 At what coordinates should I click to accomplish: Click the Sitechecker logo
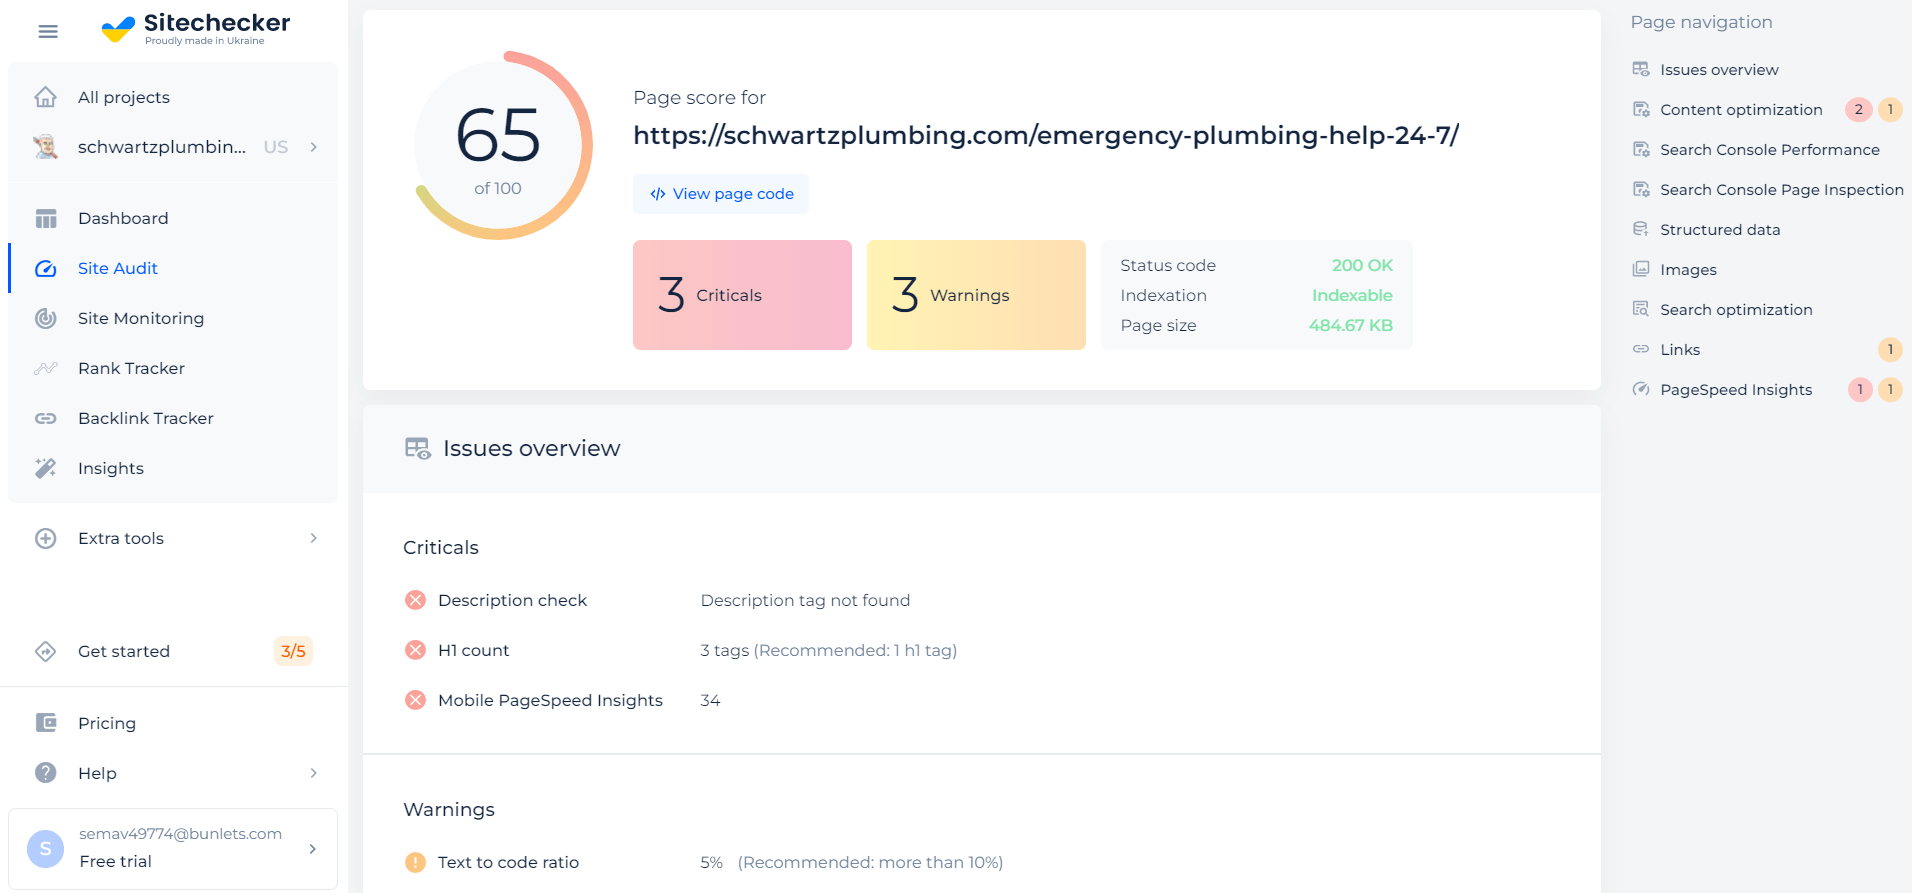click(x=196, y=29)
